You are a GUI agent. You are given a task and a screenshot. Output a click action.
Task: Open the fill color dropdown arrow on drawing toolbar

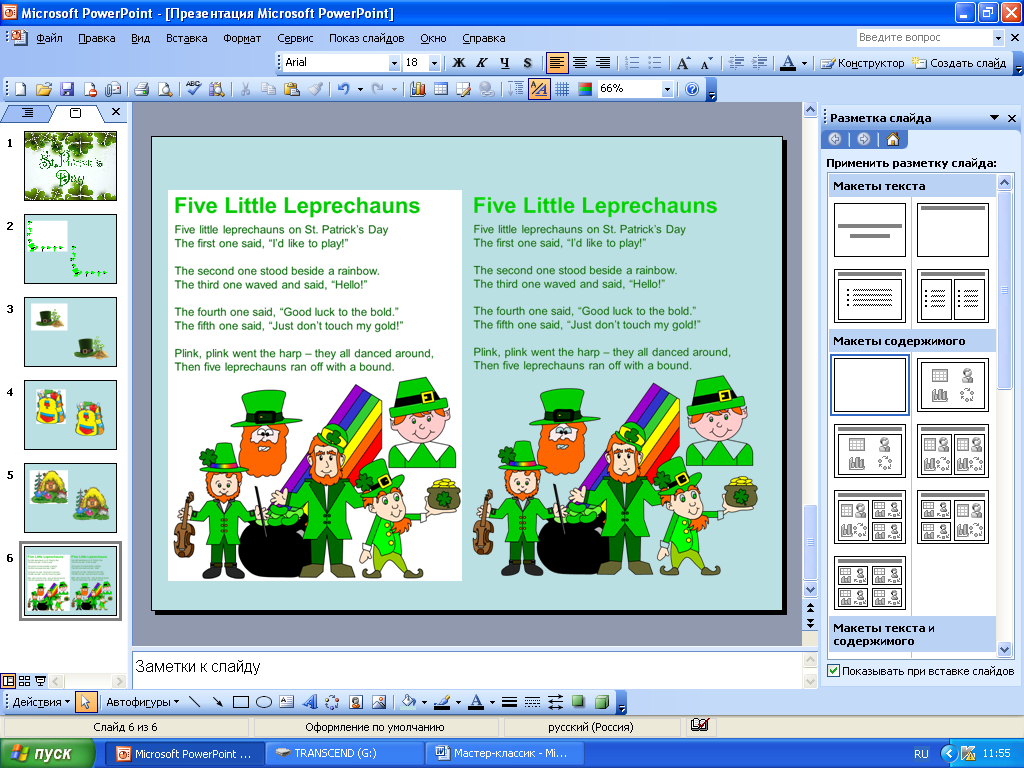click(x=424, y=702)
